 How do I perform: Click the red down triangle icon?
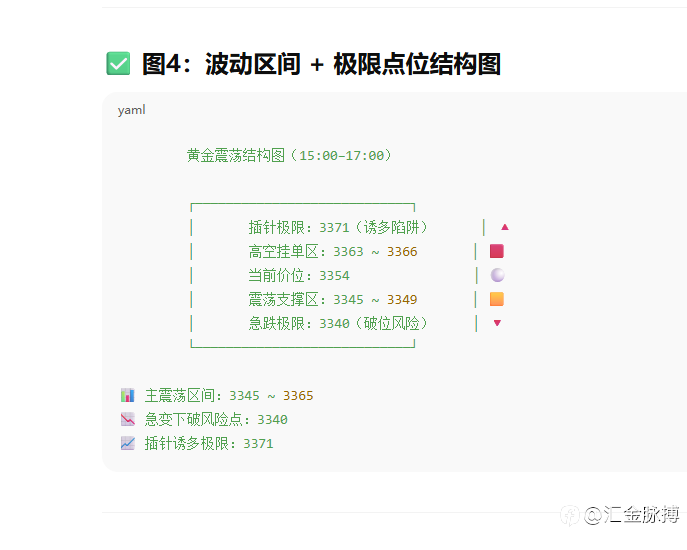point(497,323)
